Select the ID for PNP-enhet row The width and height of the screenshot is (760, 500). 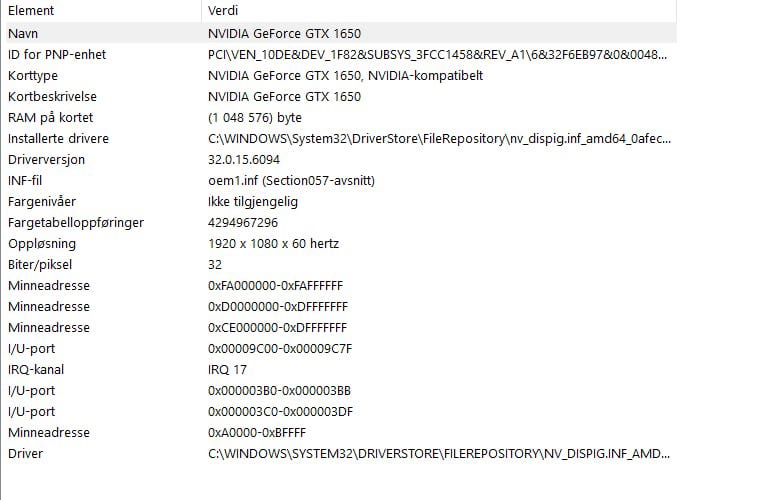pyautogui.click(x=56, y=54)
